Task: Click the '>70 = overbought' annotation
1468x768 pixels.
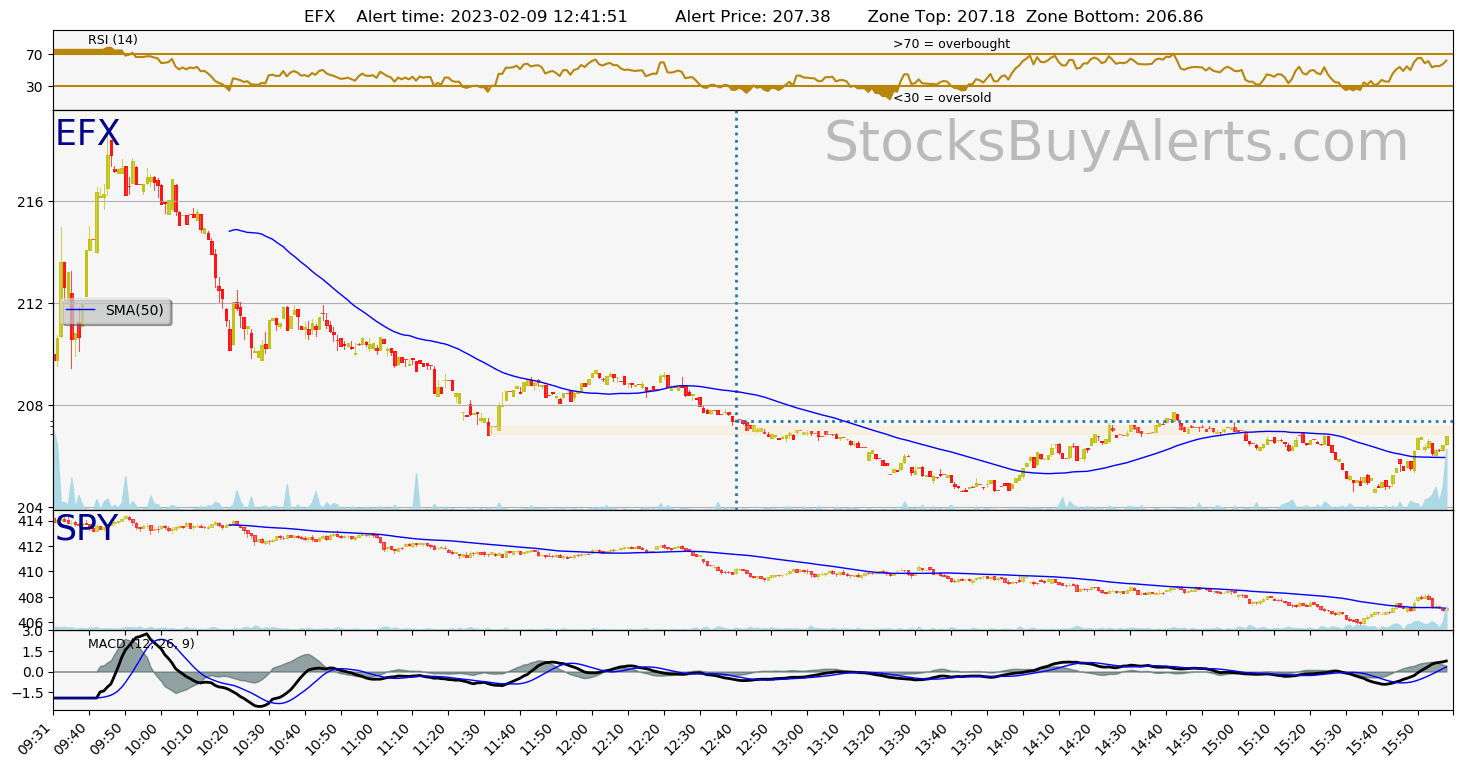Action: (951, 44)
